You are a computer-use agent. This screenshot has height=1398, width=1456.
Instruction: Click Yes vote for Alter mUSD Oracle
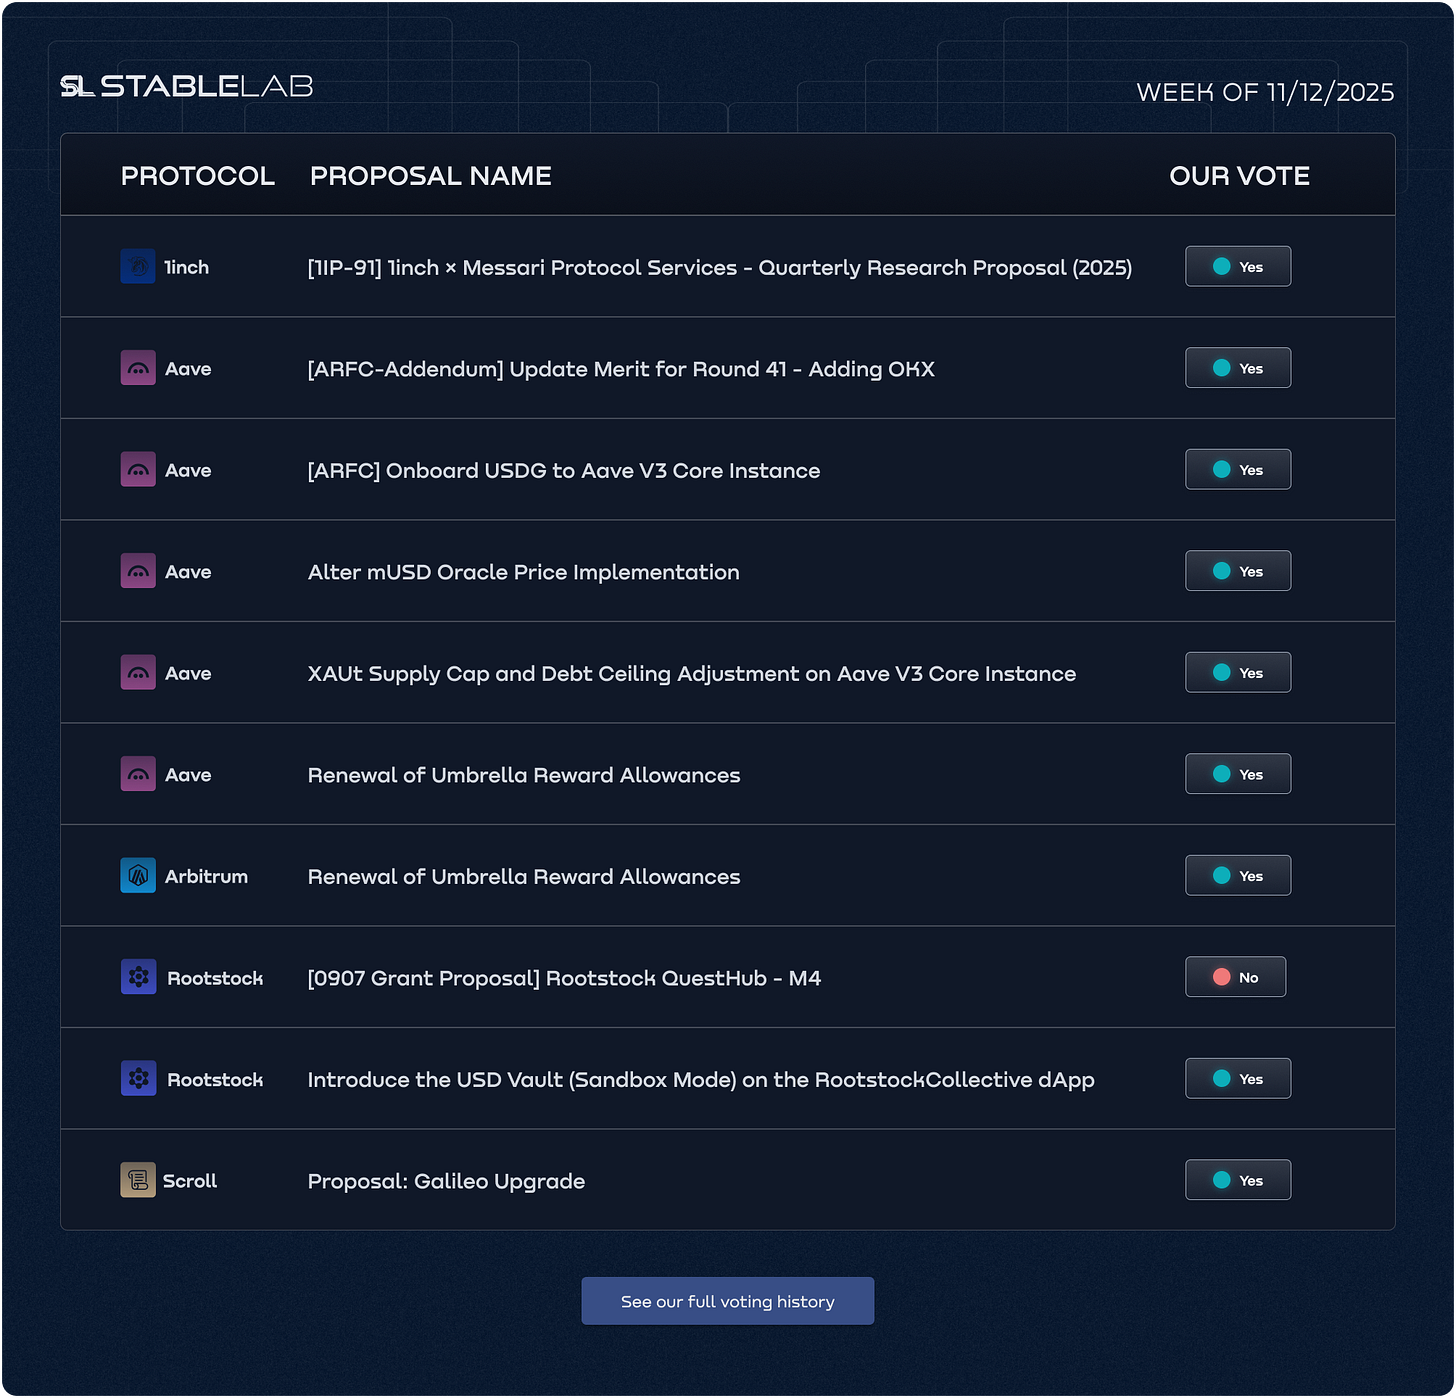[1238, 571]
